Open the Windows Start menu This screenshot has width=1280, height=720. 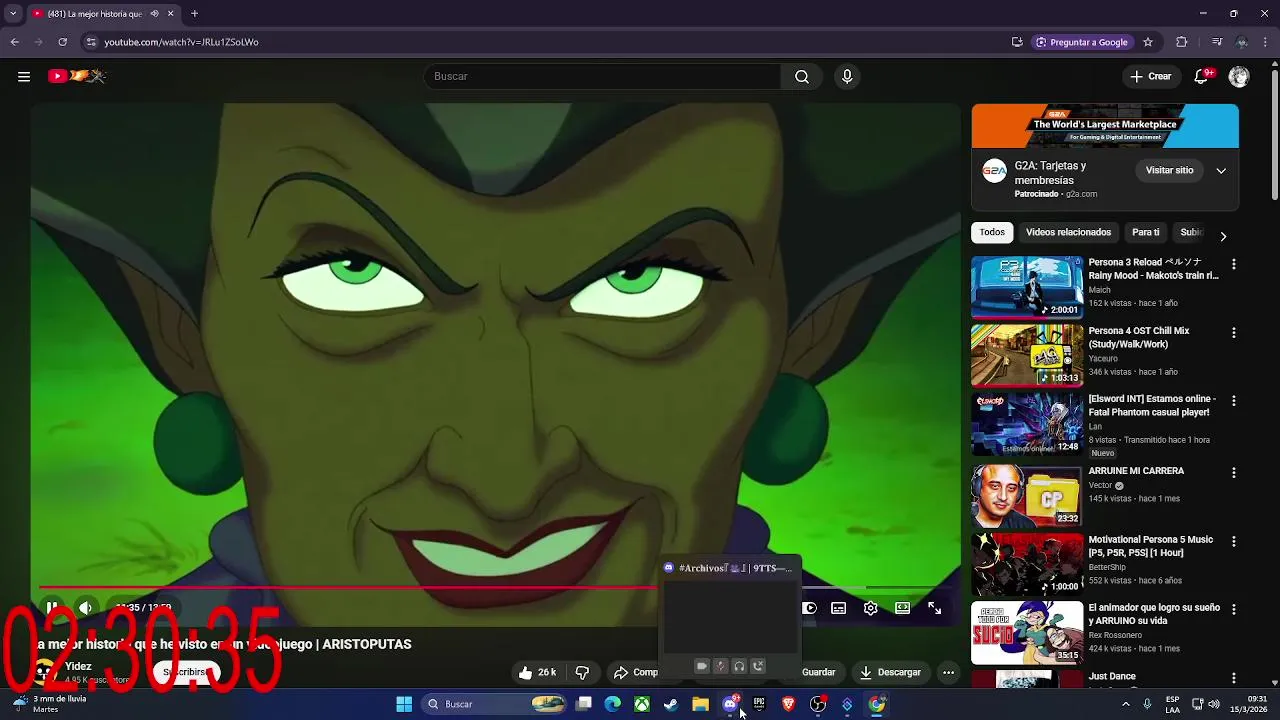404,704
